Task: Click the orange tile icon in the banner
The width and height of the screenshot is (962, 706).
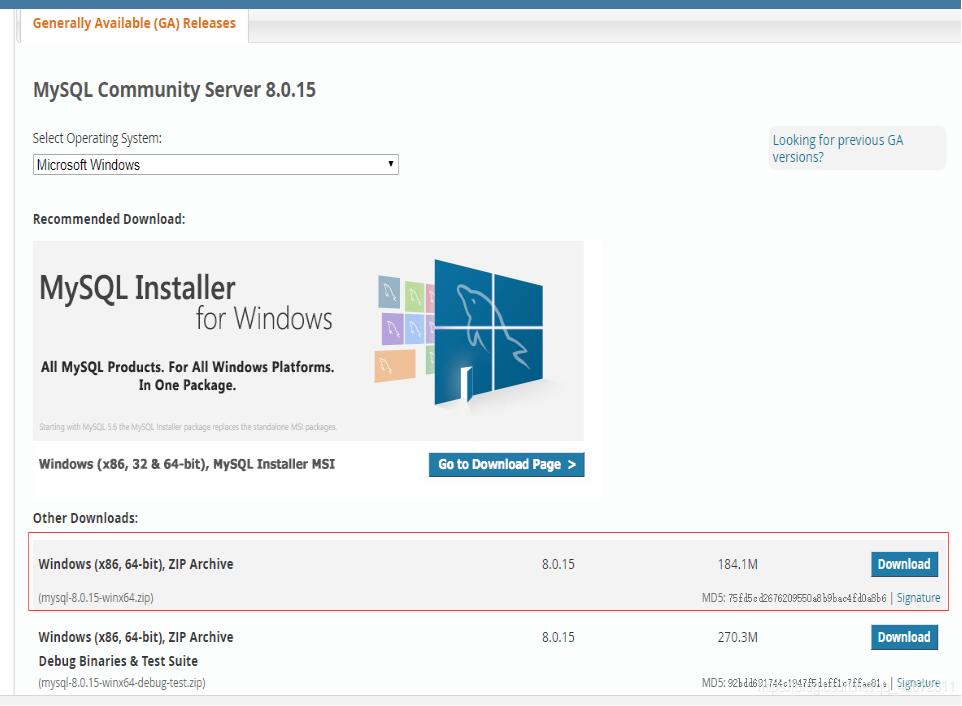Action: [394, 365]
